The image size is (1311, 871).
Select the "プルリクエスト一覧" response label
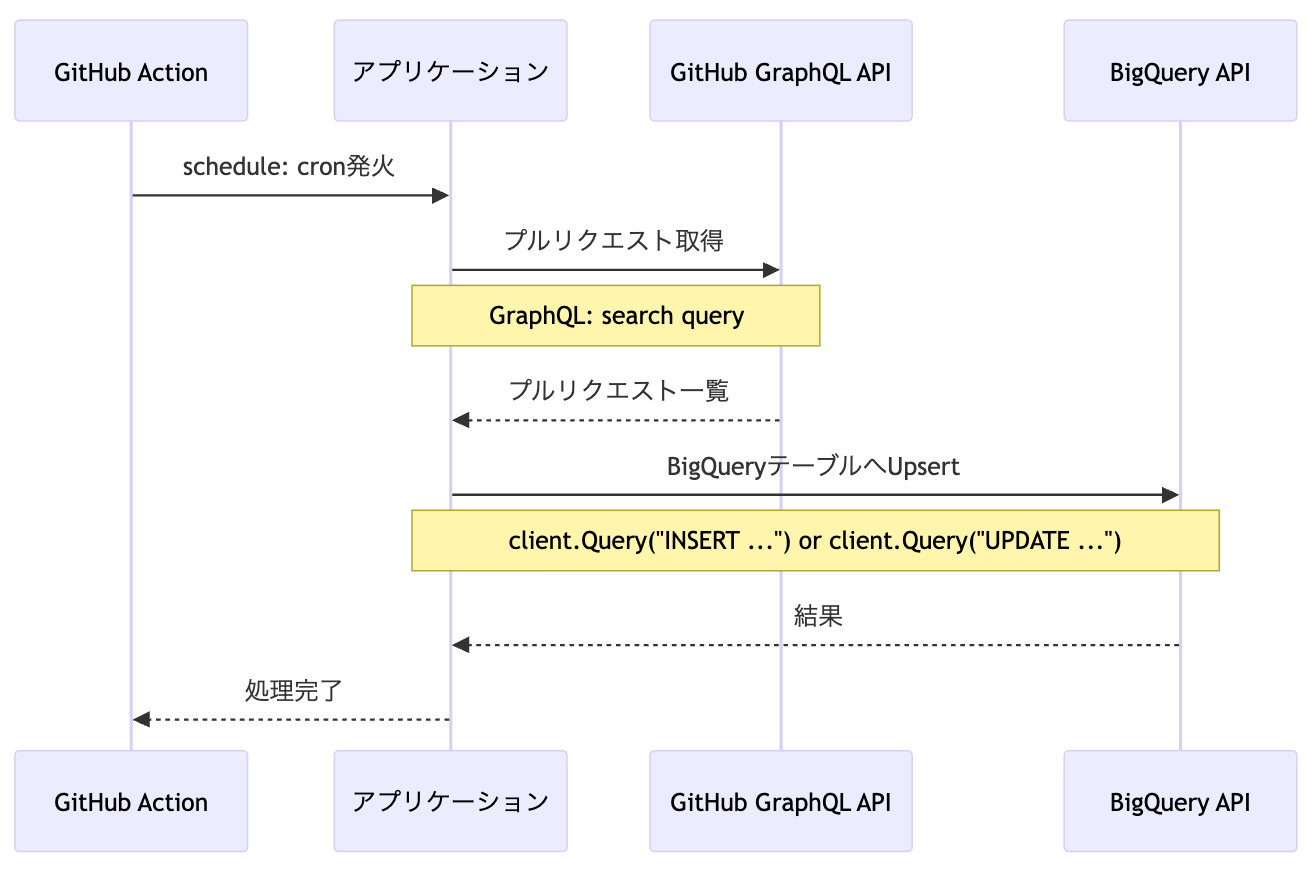coord(619,391)
